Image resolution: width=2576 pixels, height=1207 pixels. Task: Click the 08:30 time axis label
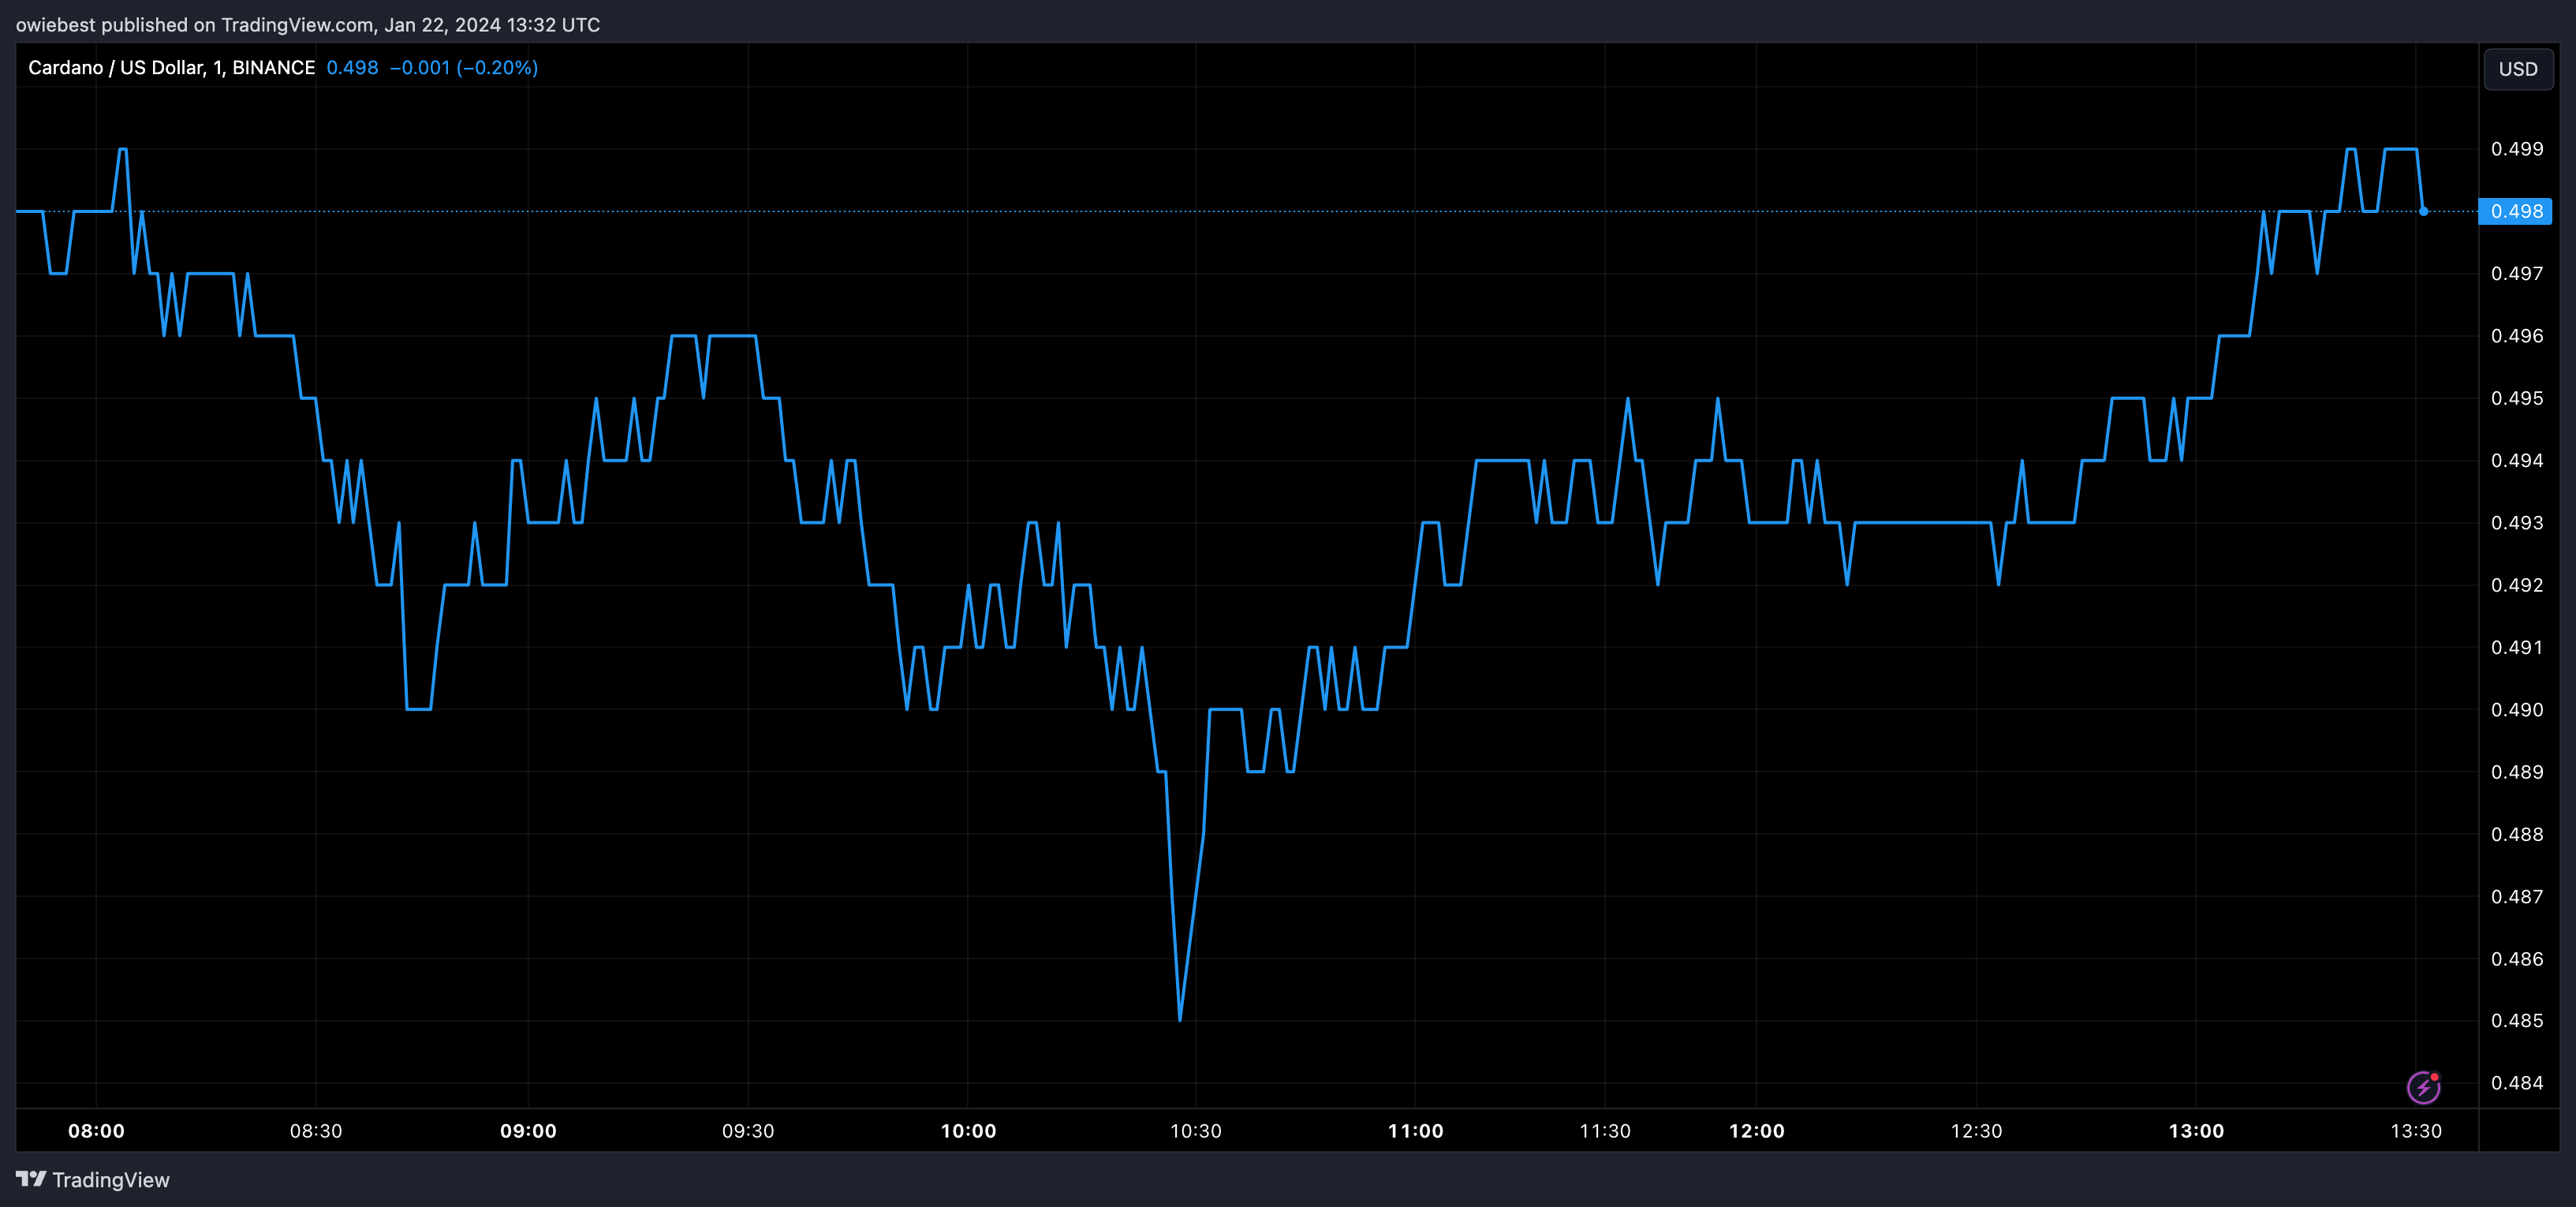(316, 1131)
